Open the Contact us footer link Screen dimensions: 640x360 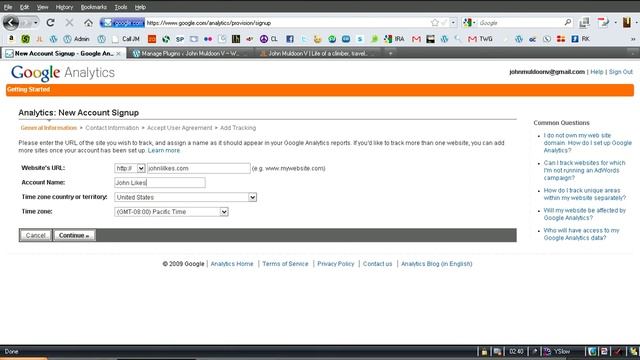[x=378, y=264]
